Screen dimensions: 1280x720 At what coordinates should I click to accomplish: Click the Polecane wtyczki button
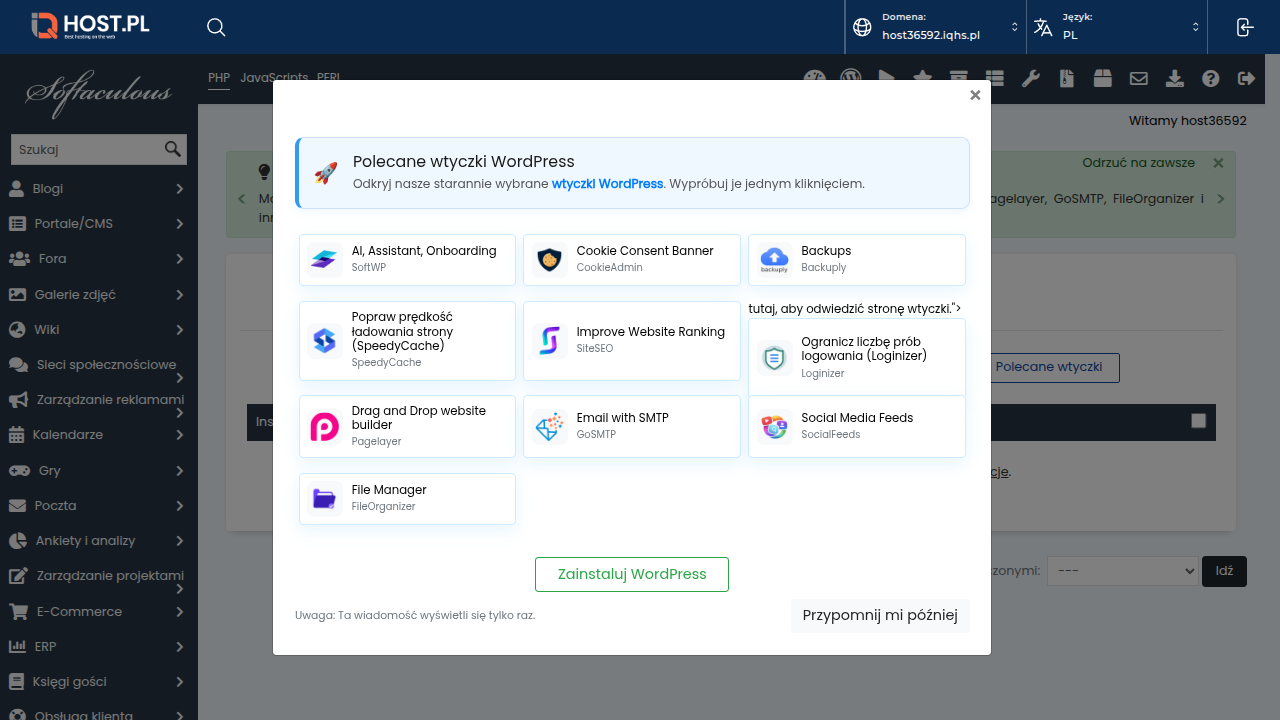pyautogui.click(x=1049, y=367)
